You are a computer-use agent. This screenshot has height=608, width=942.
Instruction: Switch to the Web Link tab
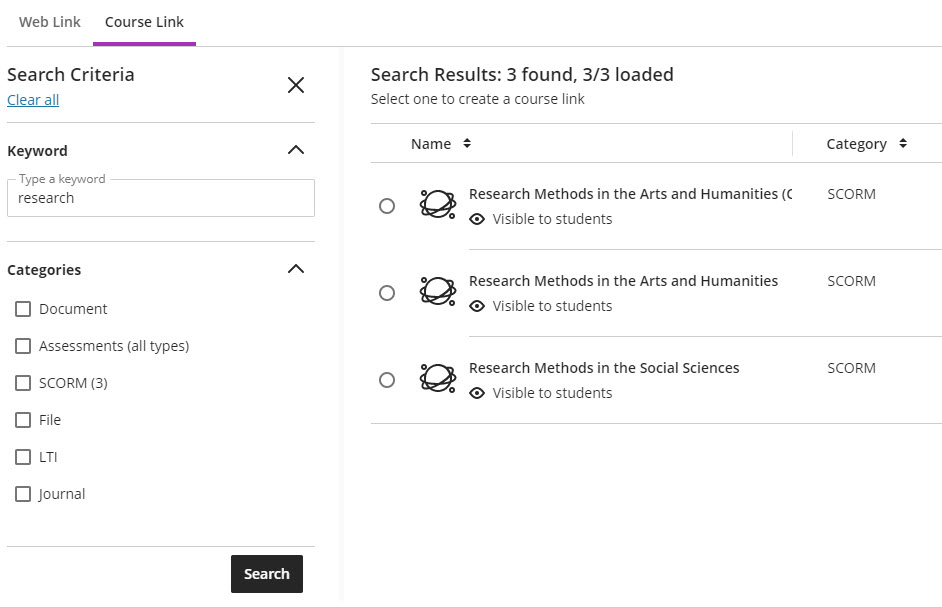click(50, 22)
